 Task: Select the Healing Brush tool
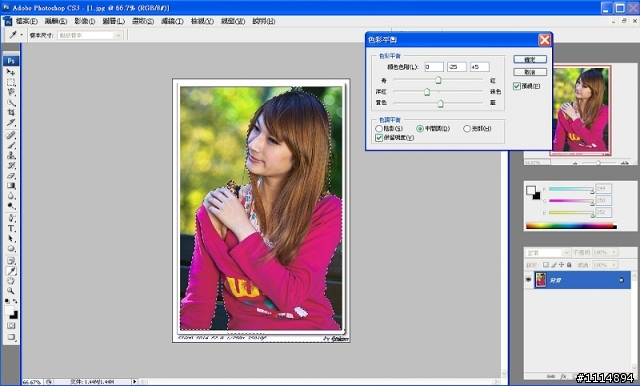tap(11, 135)
